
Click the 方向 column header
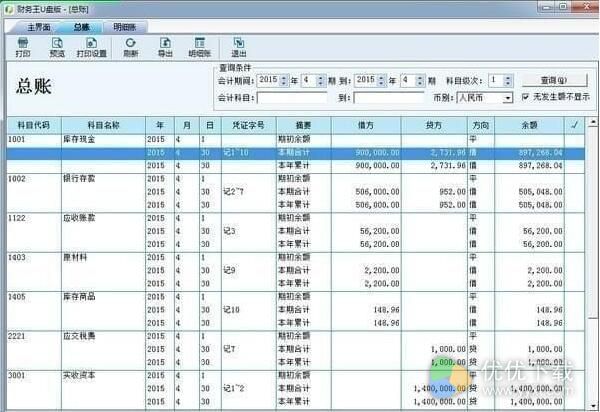point(481,125)
